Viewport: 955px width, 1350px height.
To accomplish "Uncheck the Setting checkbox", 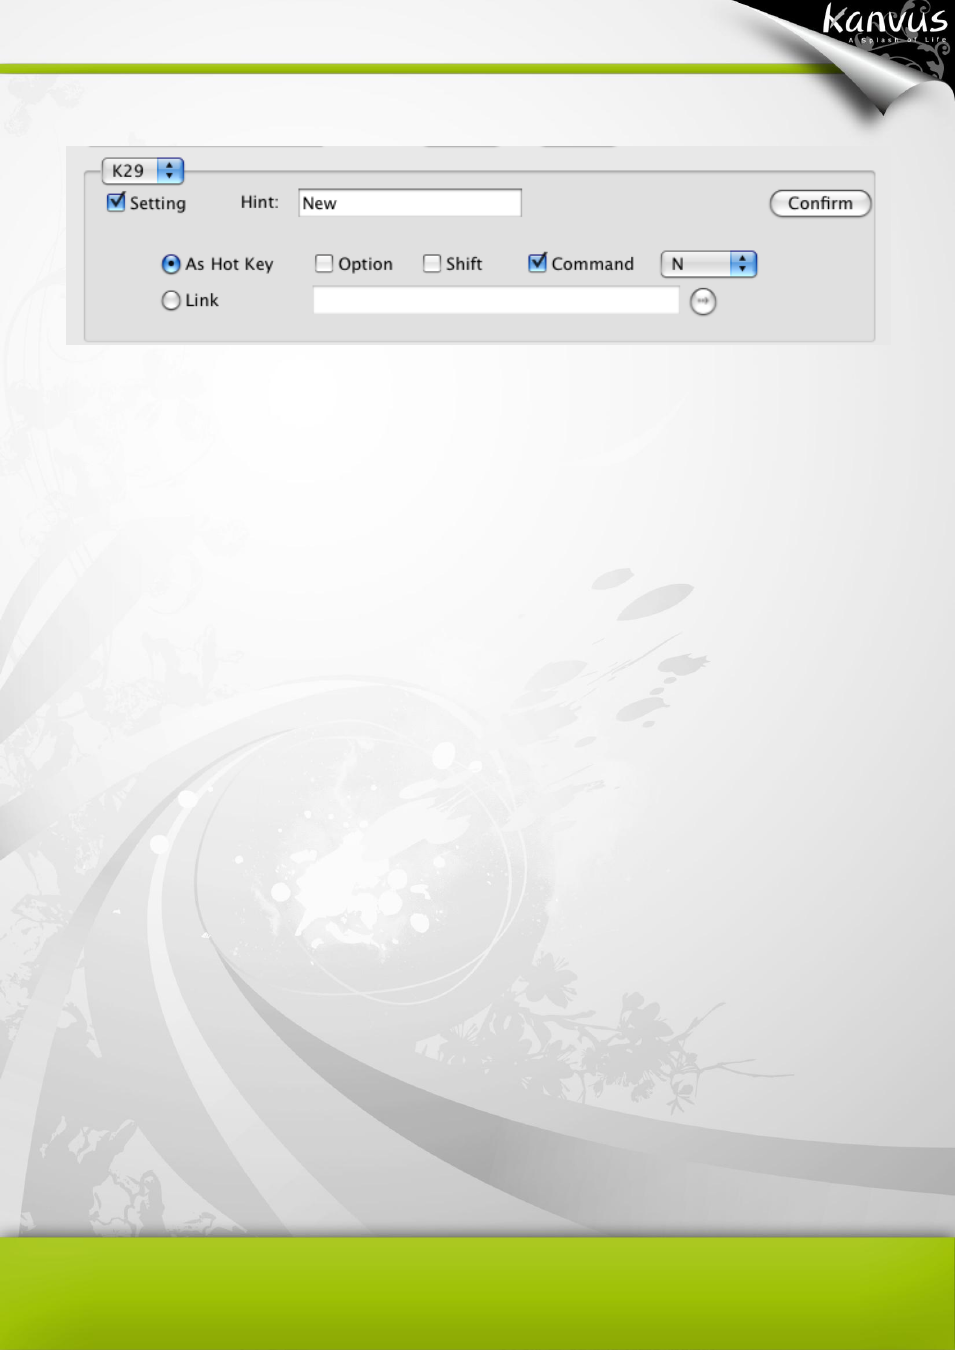I will (x=116, y=202).
